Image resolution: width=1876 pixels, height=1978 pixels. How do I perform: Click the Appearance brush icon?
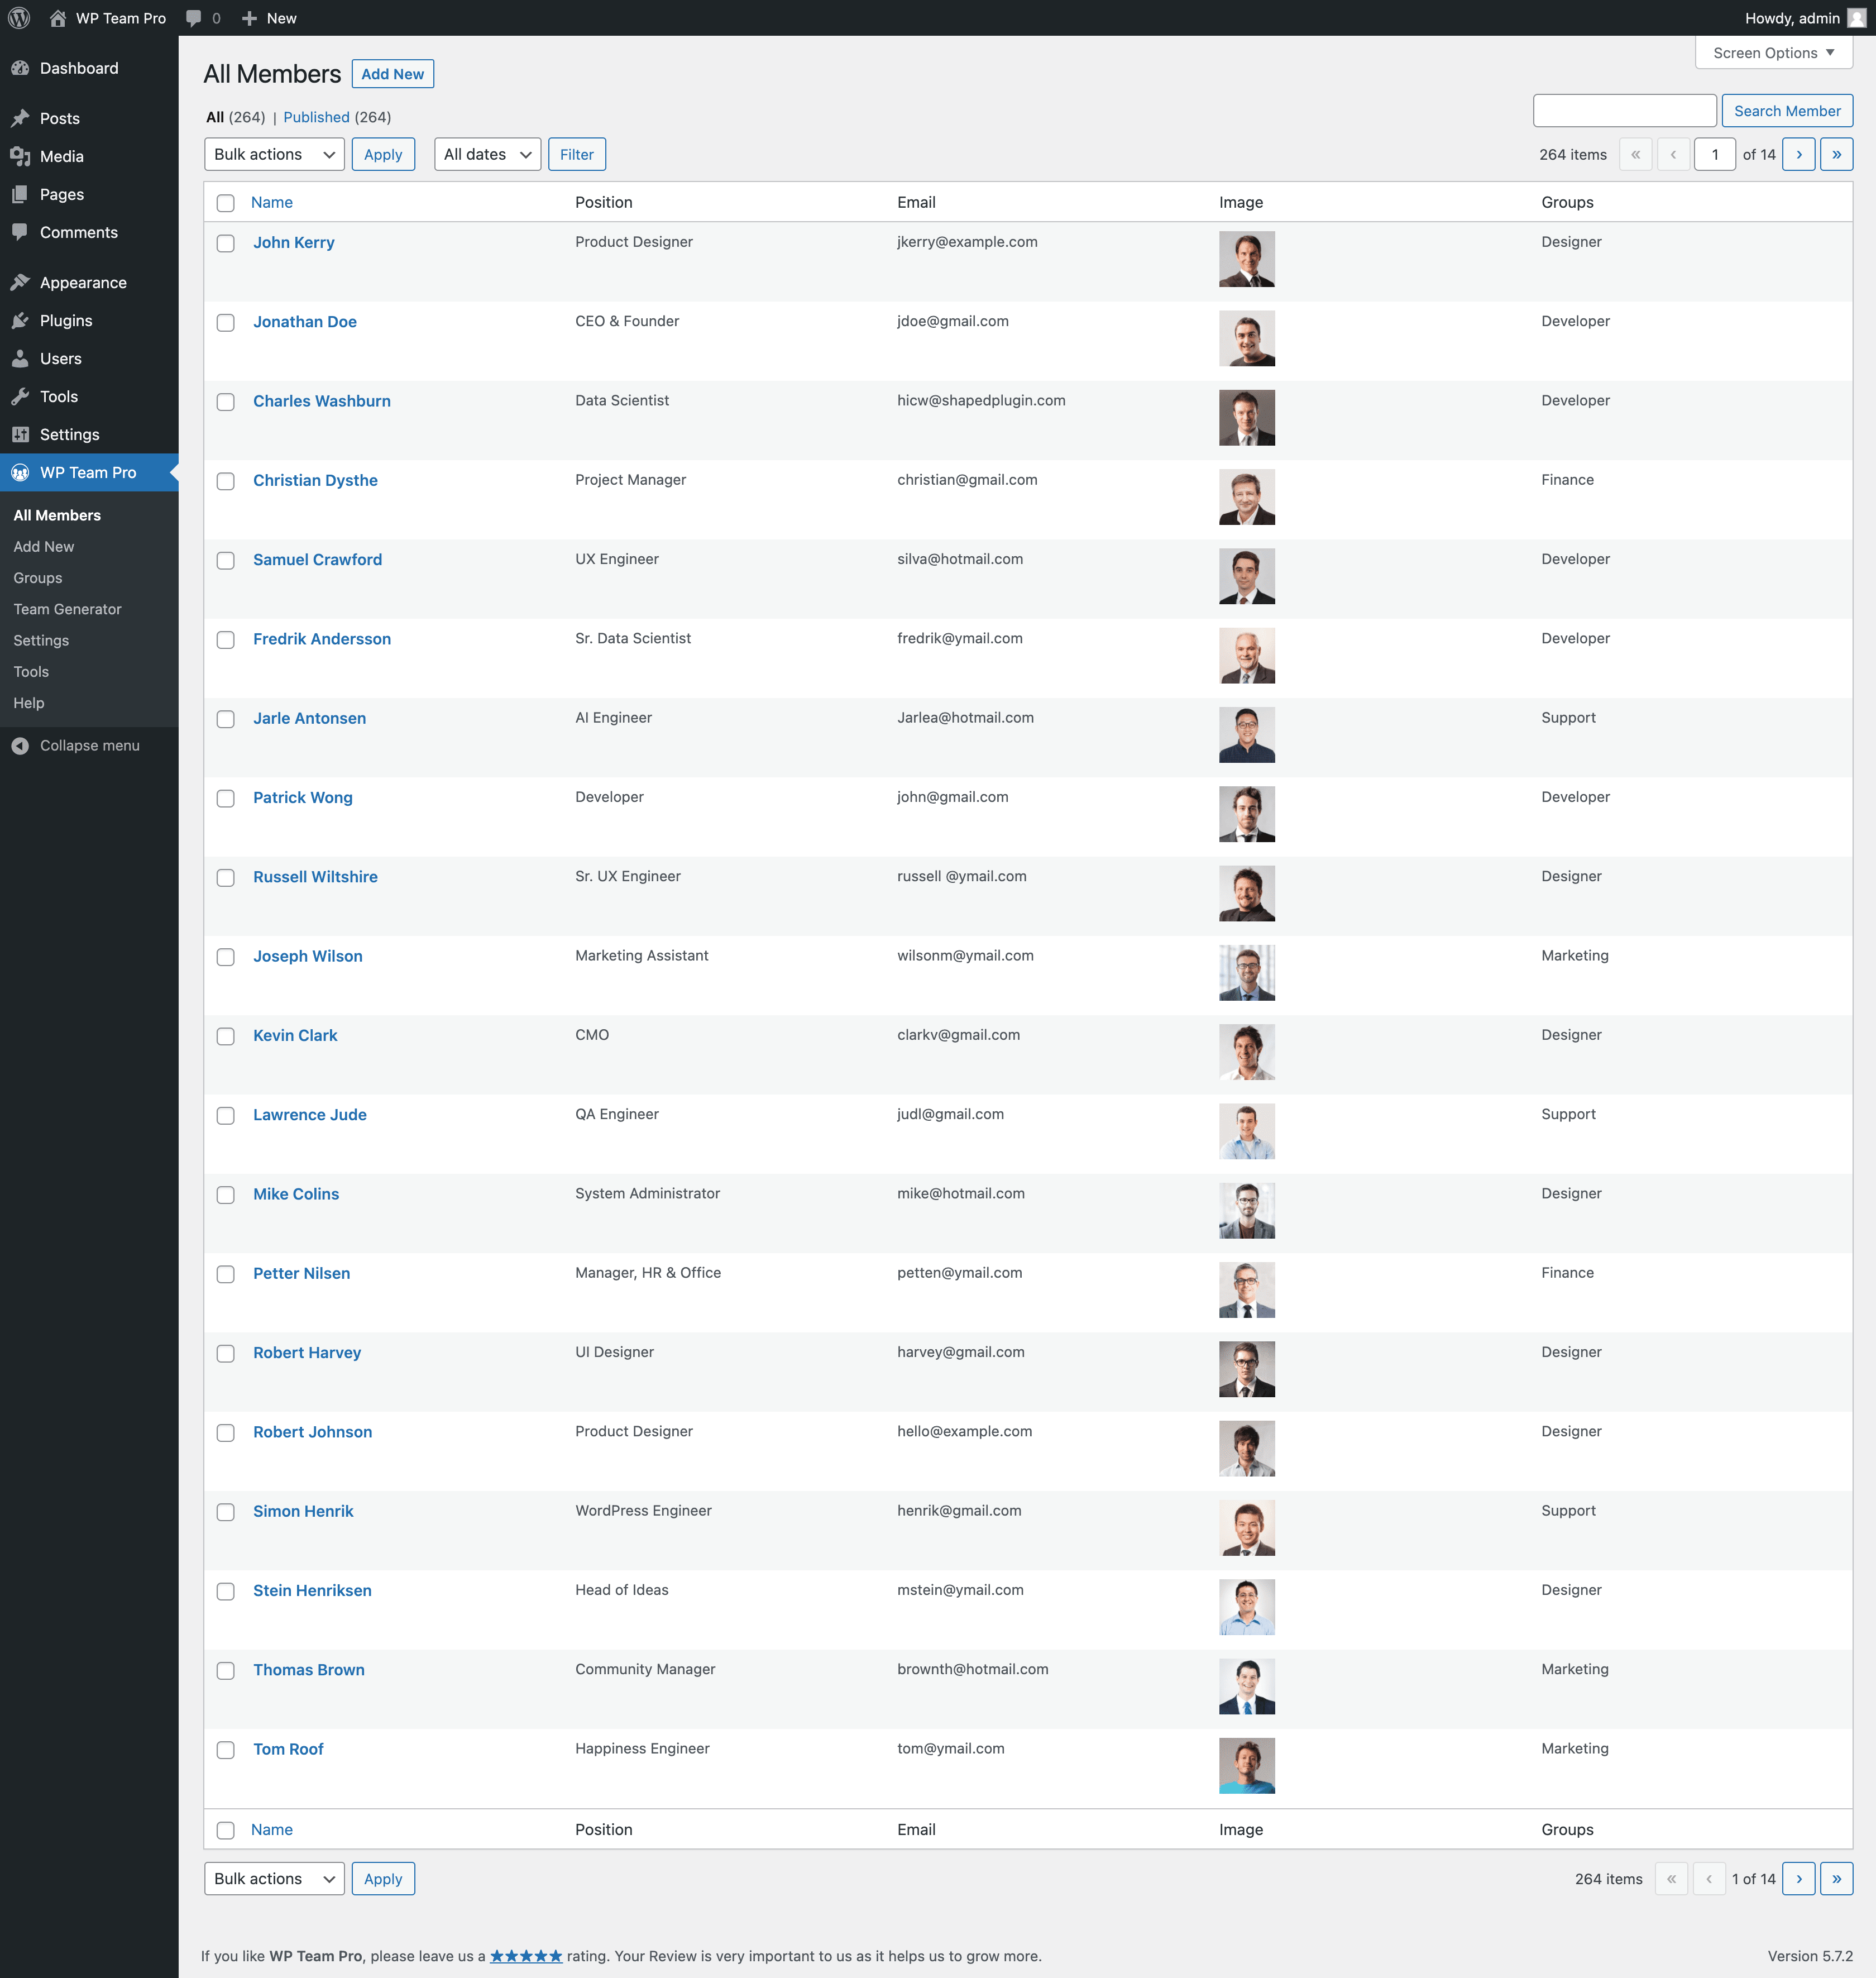point(20,283)
